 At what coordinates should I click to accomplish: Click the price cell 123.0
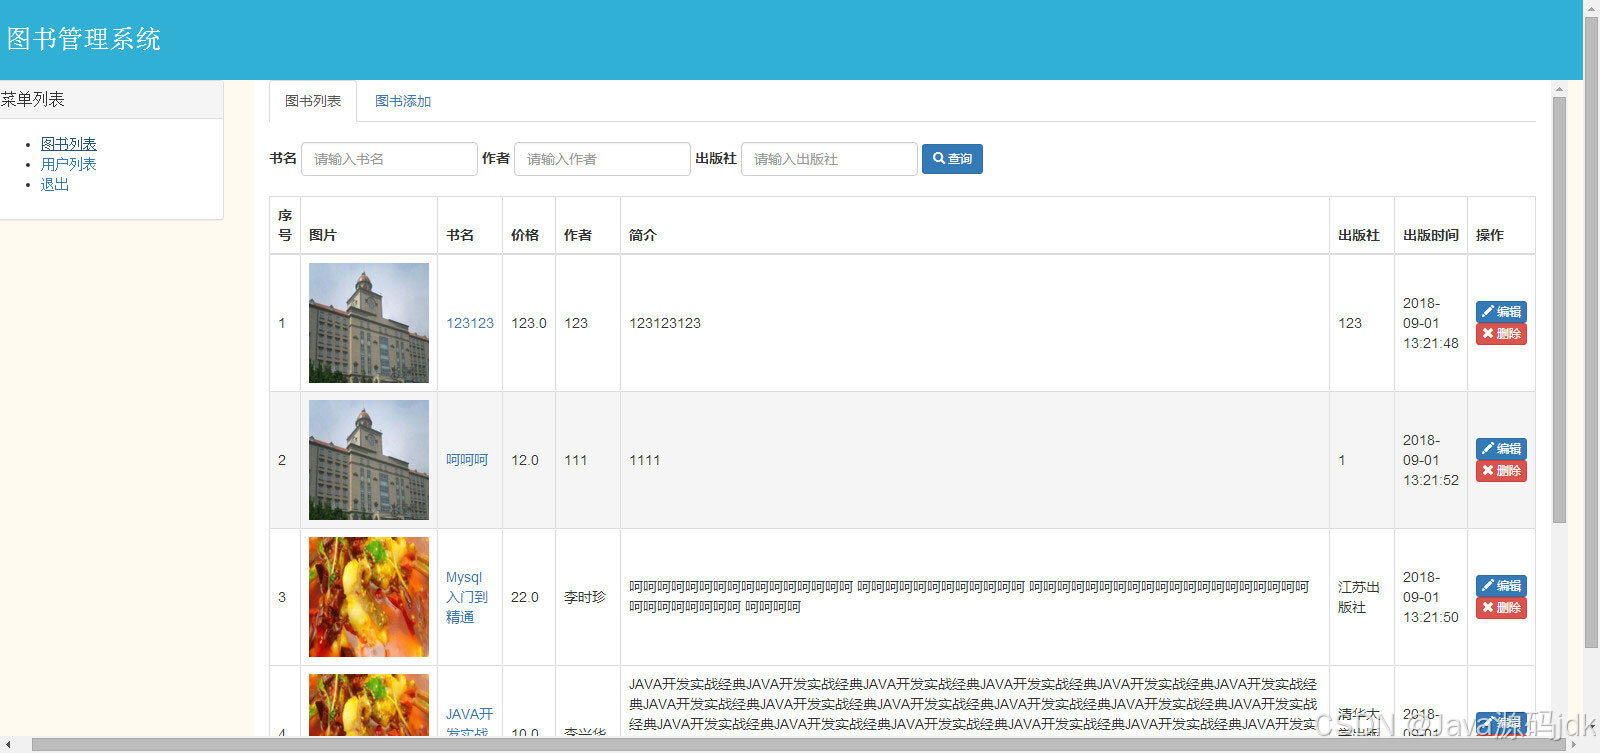(529, 323)
